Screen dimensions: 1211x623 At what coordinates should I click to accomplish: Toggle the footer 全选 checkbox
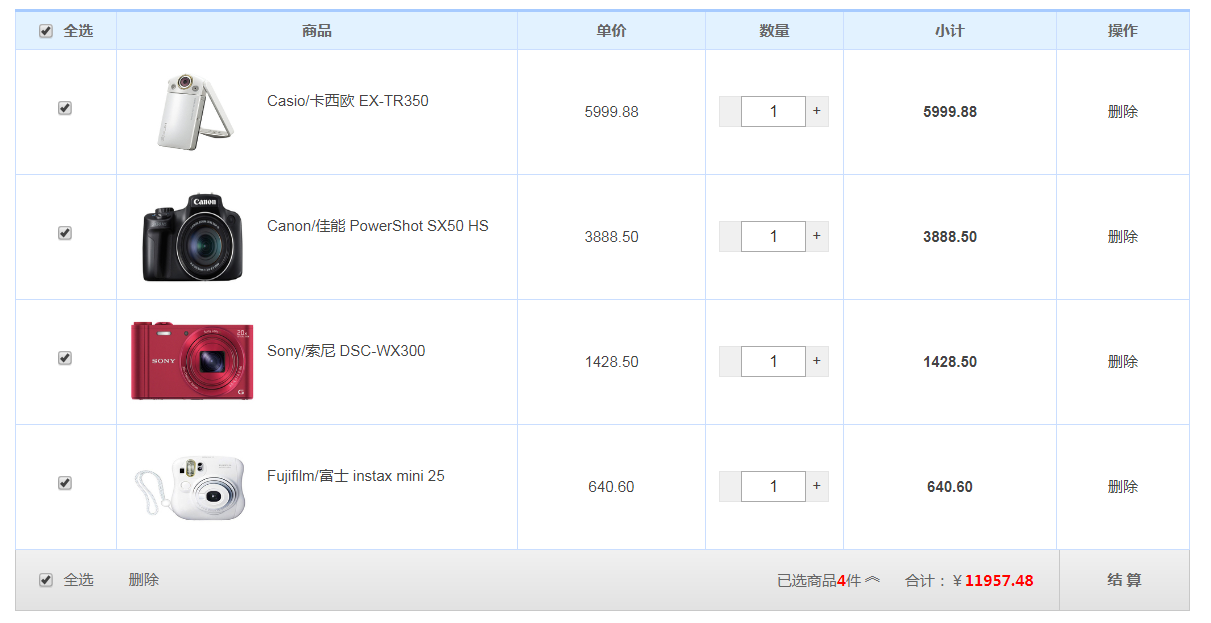[x=45, y=580]
